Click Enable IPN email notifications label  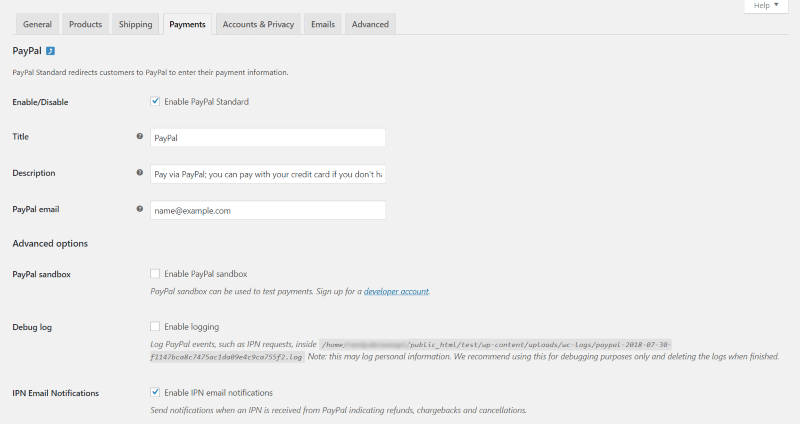pos(218,393)
